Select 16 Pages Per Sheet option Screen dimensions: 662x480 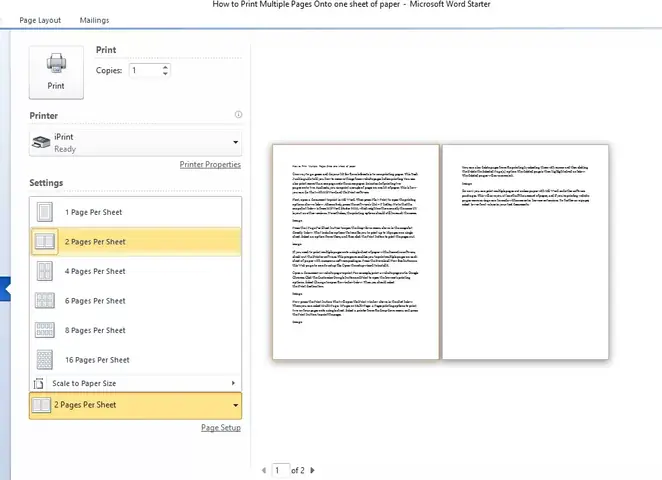[x=136, y=360]
